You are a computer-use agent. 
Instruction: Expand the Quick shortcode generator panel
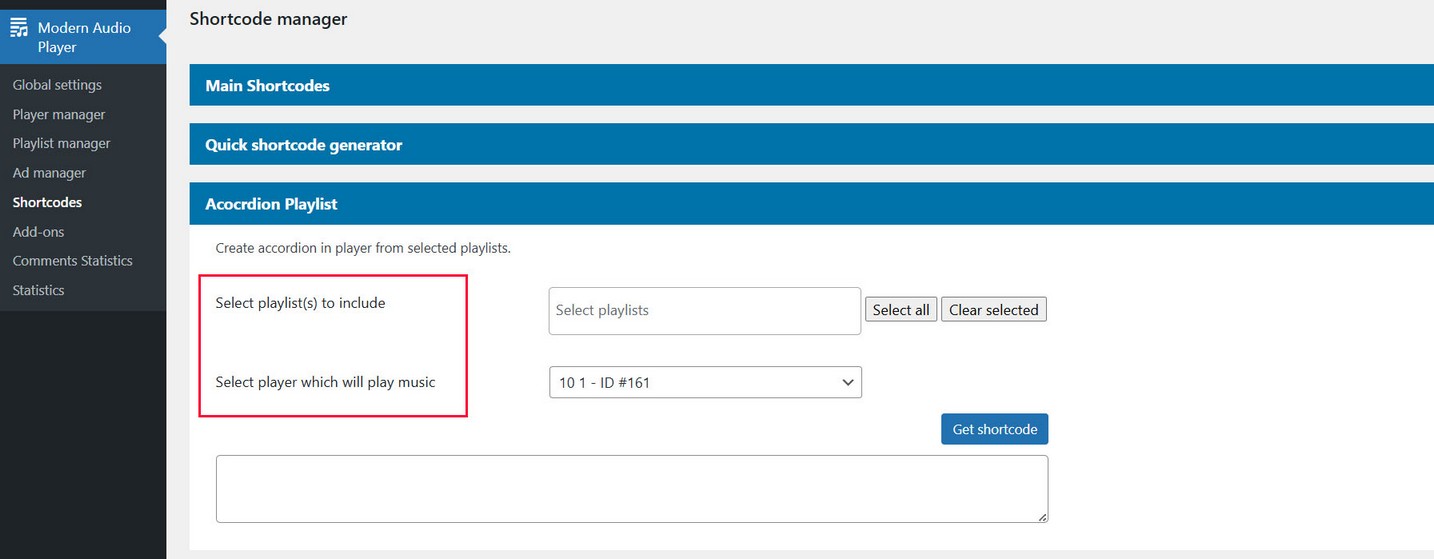pos(303,145)
